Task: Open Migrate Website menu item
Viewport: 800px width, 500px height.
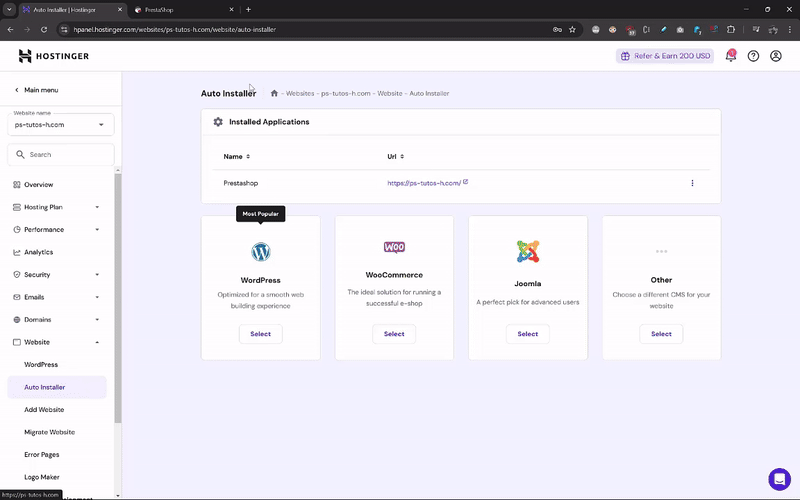Action: [49, 432]
